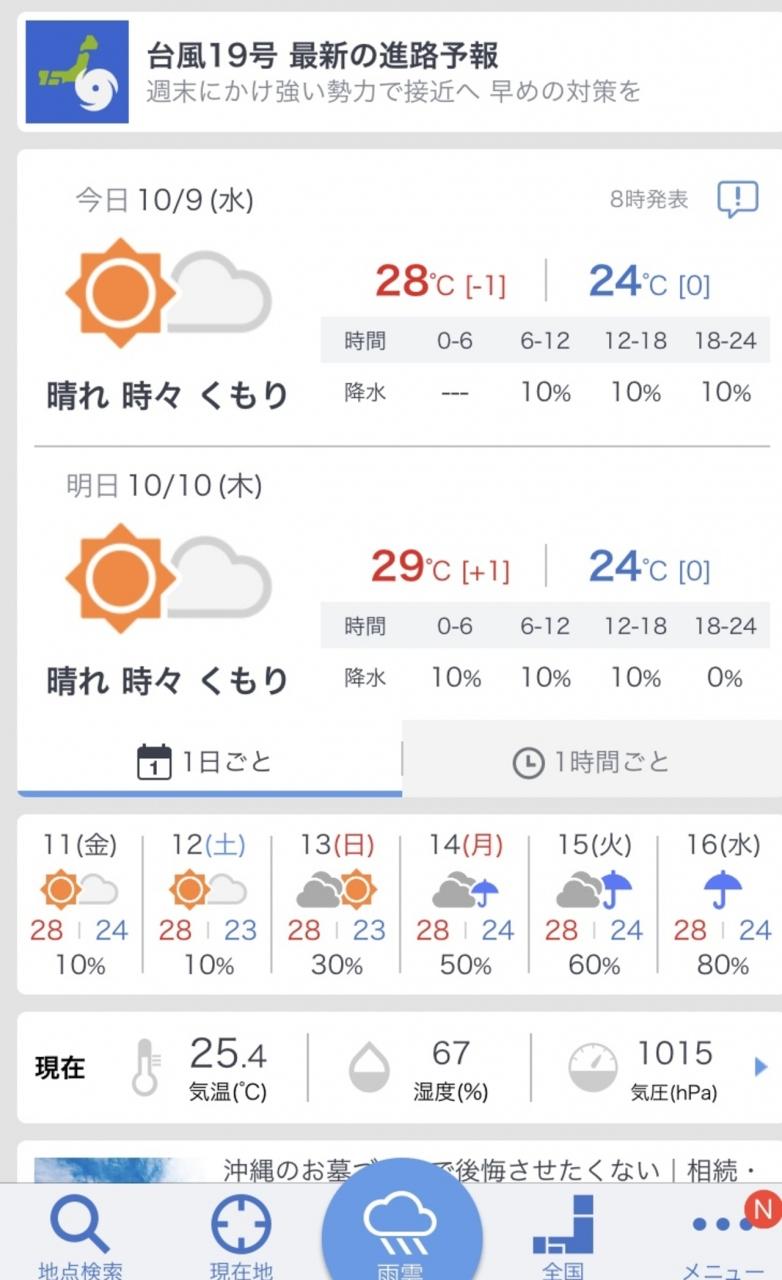The height and width of the screenshot is (1280, 782).
Task: Switch to the 1時間ごと hourly tab
Action: (591, 762)
